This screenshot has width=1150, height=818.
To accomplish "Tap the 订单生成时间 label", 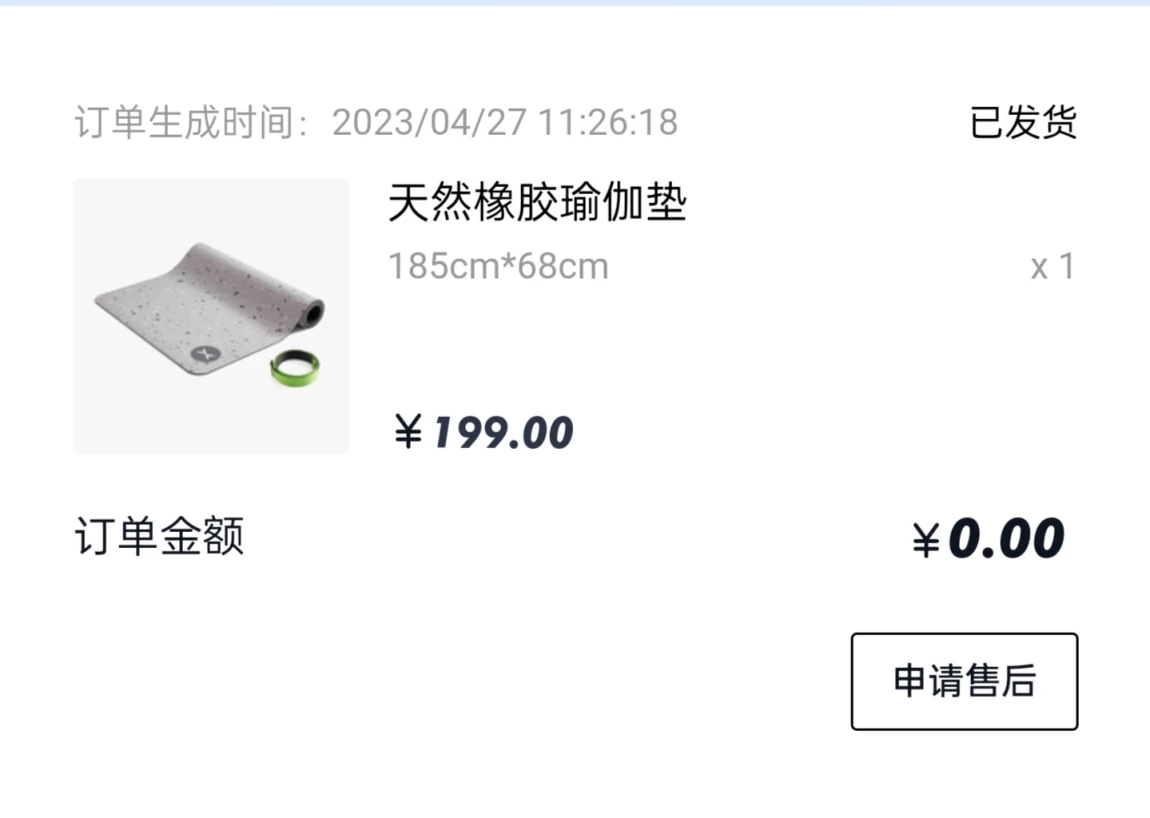I will pos(184,122).
